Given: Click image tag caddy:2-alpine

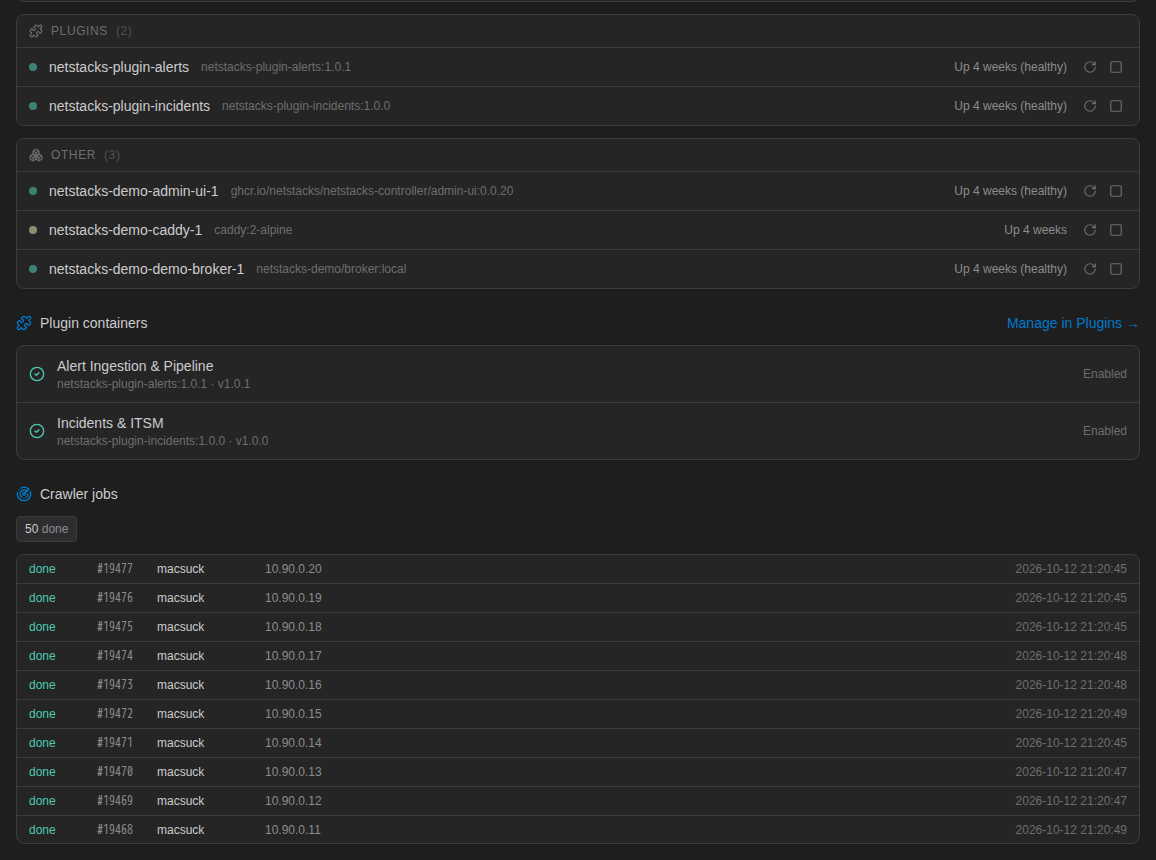Looking at the screenshot, I should [x=253, y=230].
